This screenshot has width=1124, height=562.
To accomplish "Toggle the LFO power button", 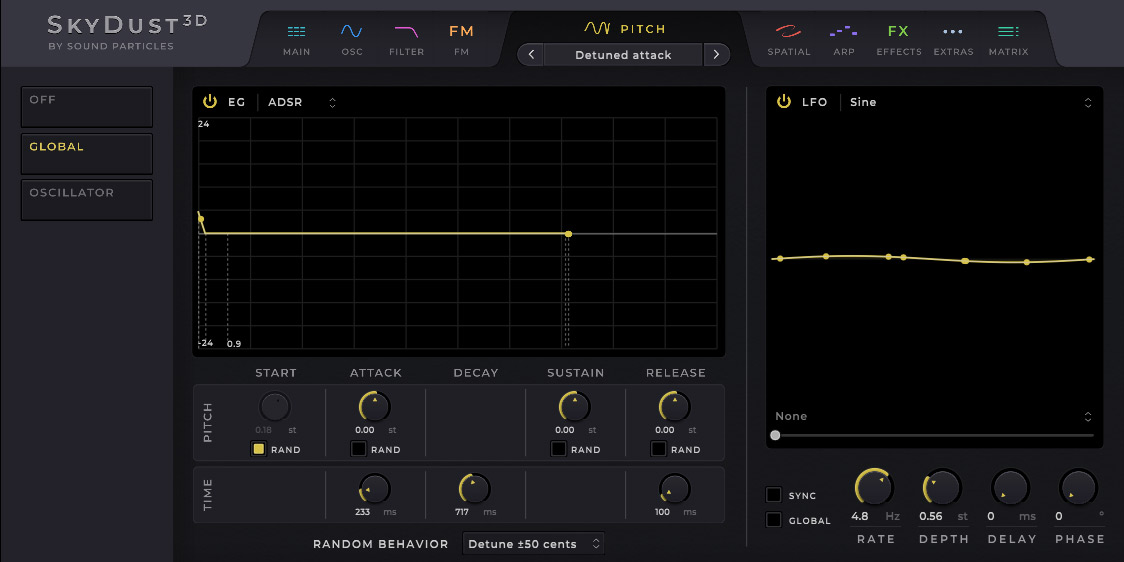I will point(784,102).
